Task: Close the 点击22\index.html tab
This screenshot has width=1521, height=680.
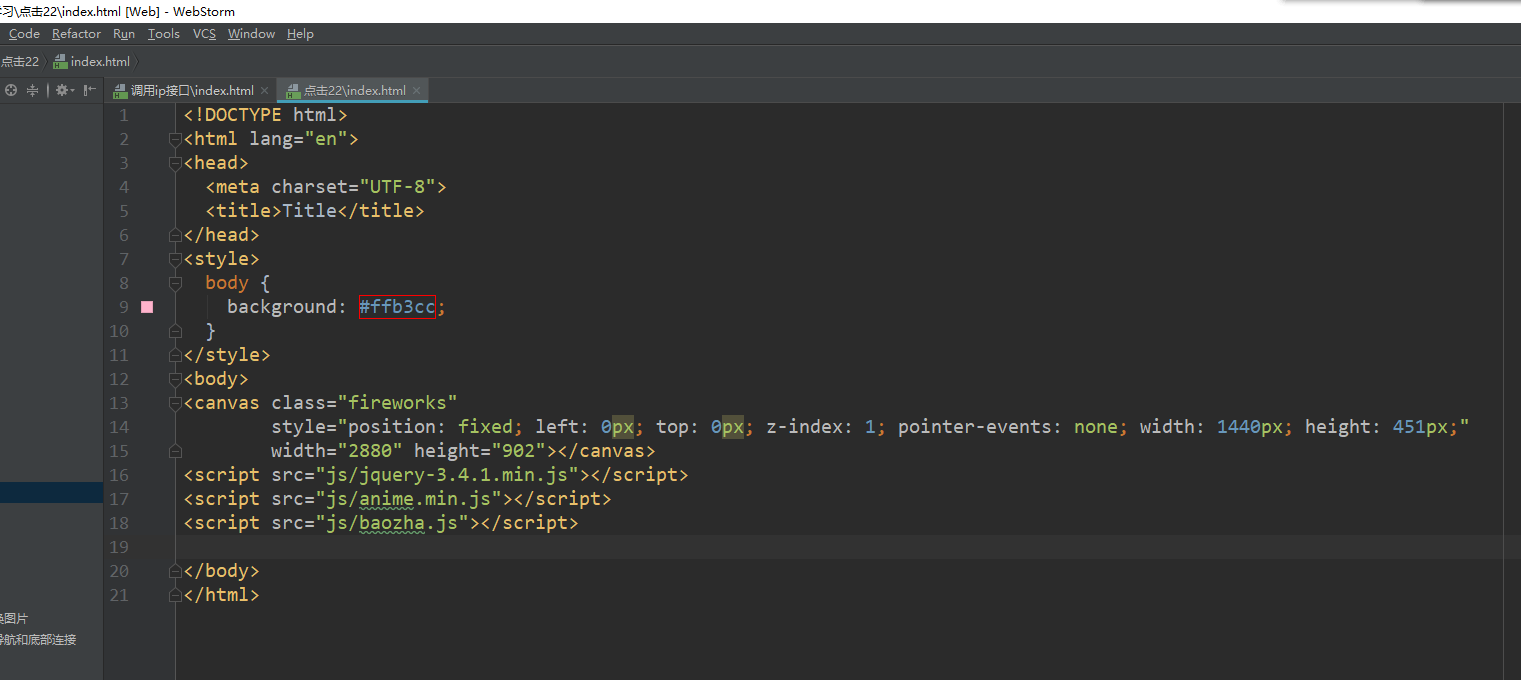Action: (416, 91)
